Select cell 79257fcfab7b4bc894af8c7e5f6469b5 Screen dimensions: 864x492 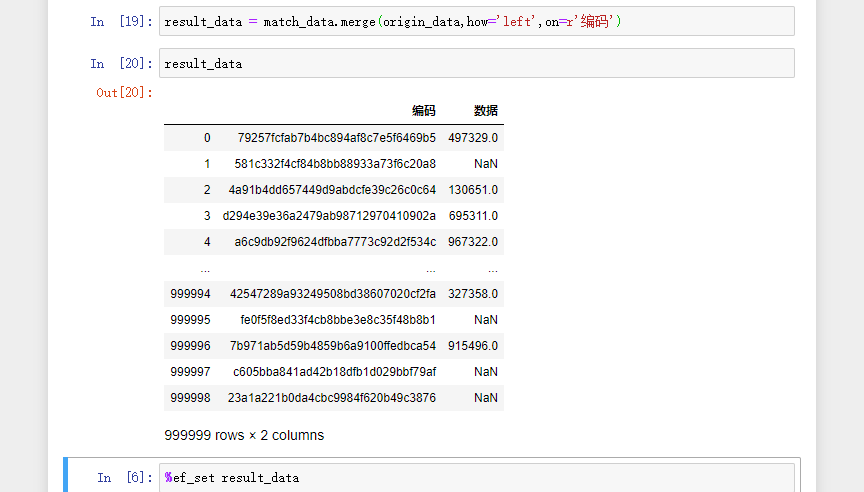[337, 138]
